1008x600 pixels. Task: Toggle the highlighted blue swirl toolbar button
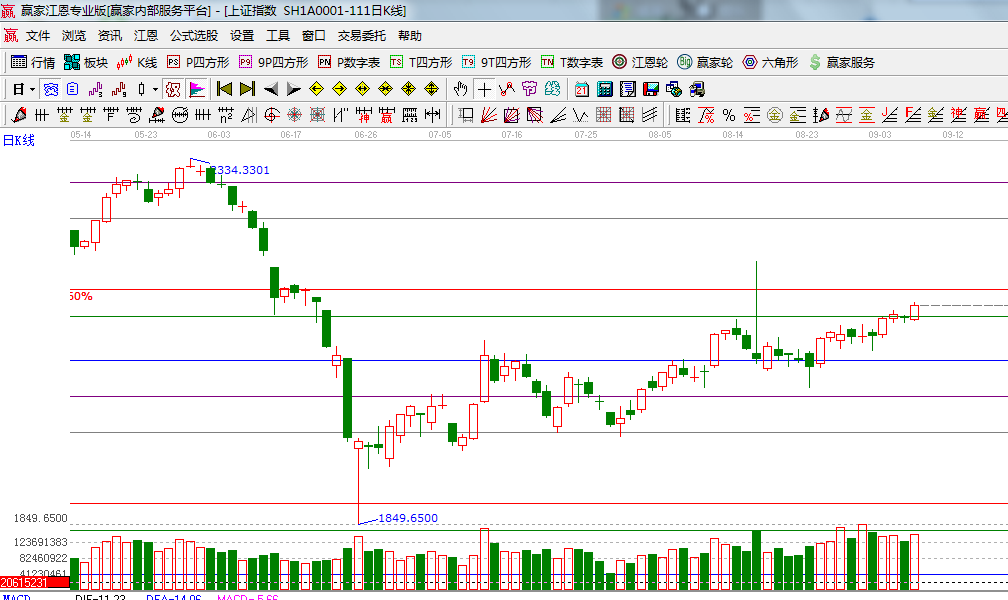coord(50,89)
